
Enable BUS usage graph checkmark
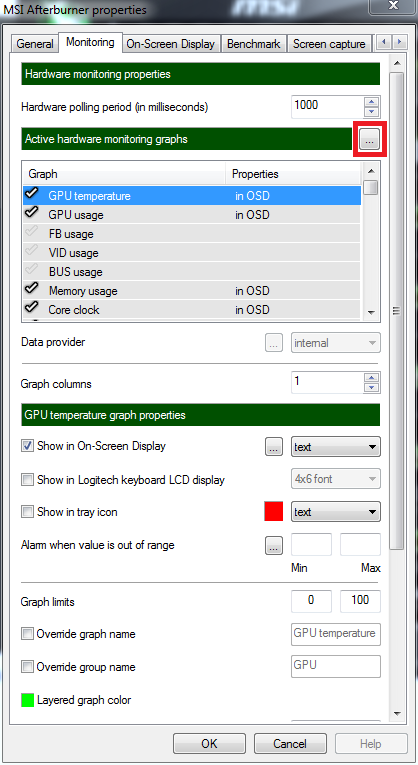click(32, 271)
